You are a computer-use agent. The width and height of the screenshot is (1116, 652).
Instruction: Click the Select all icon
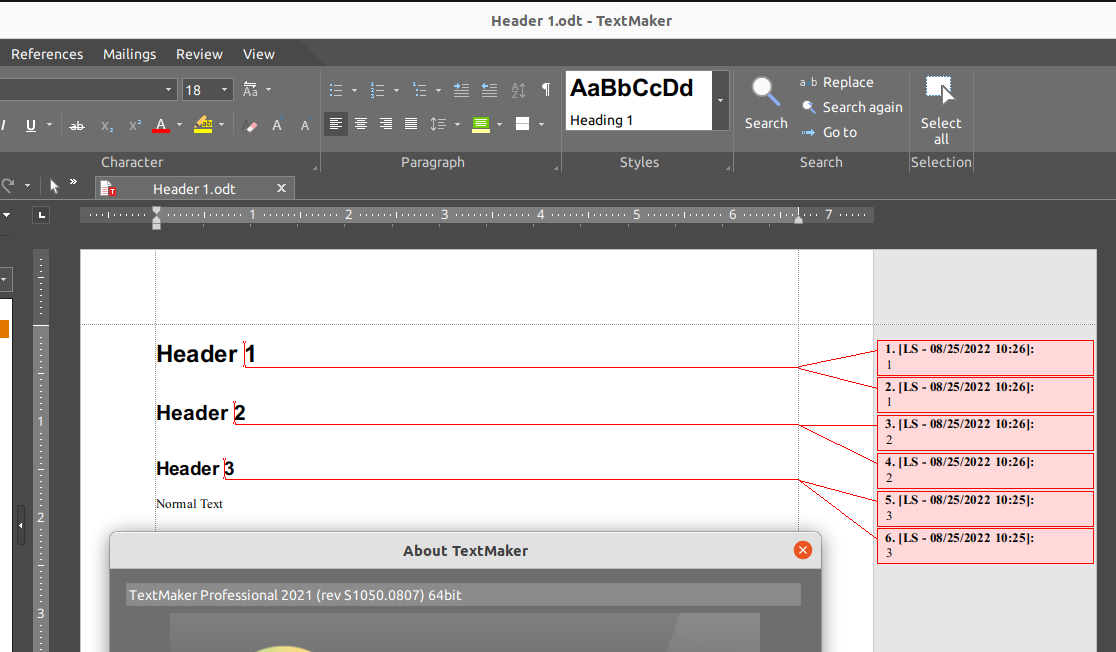940,91
